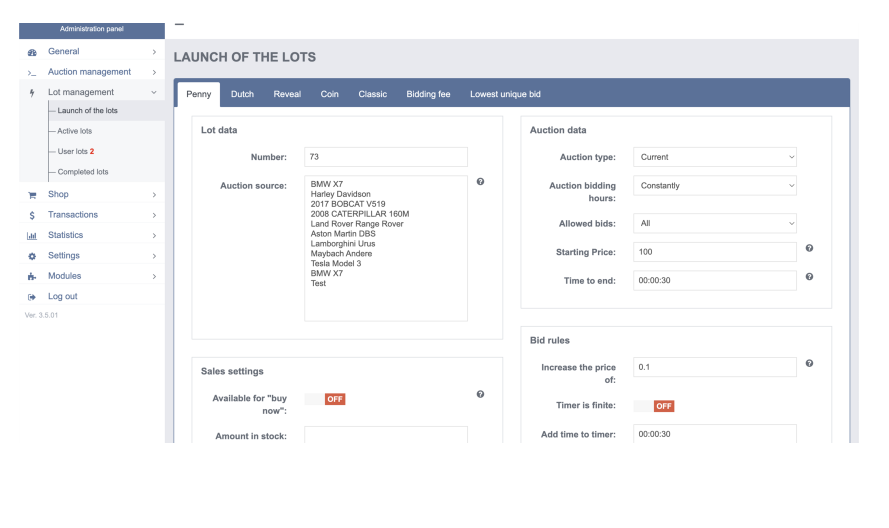Select Aston Martin DBS in list
The height and width of the screenshot is (528, 889).
pyautogui.click(x=342, y=234)
